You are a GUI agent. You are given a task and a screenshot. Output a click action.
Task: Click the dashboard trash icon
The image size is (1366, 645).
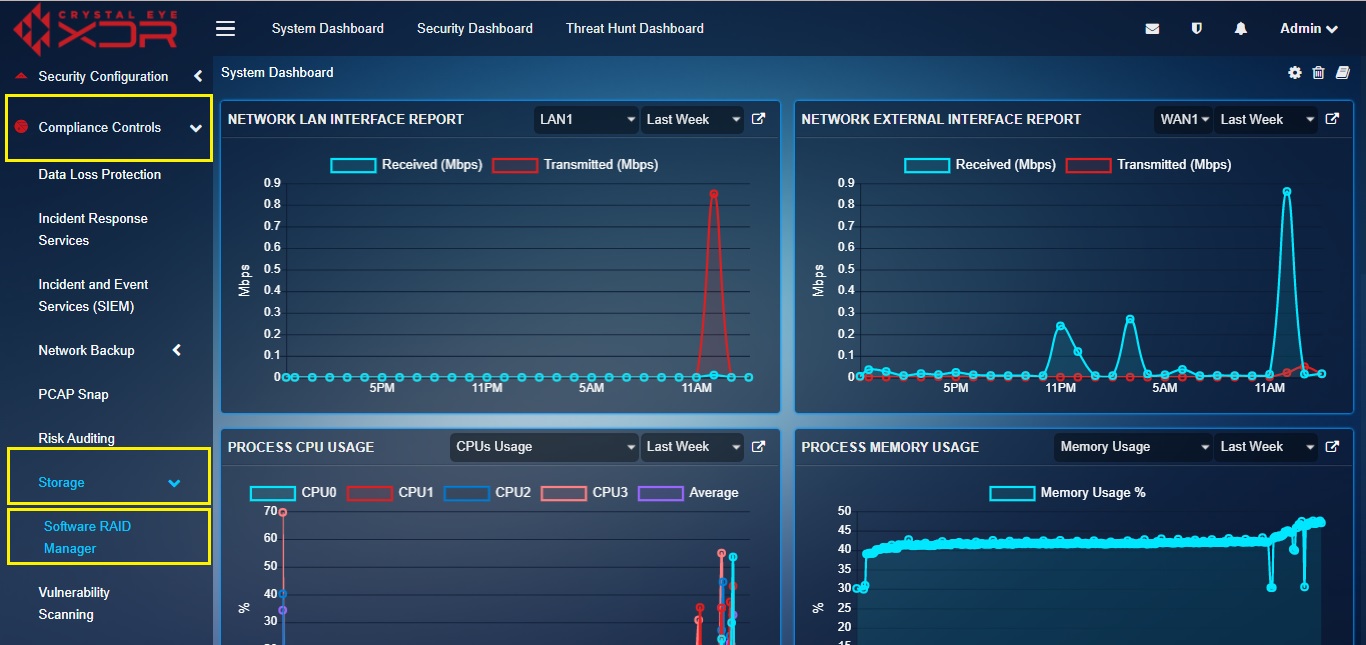[1318, 72]
